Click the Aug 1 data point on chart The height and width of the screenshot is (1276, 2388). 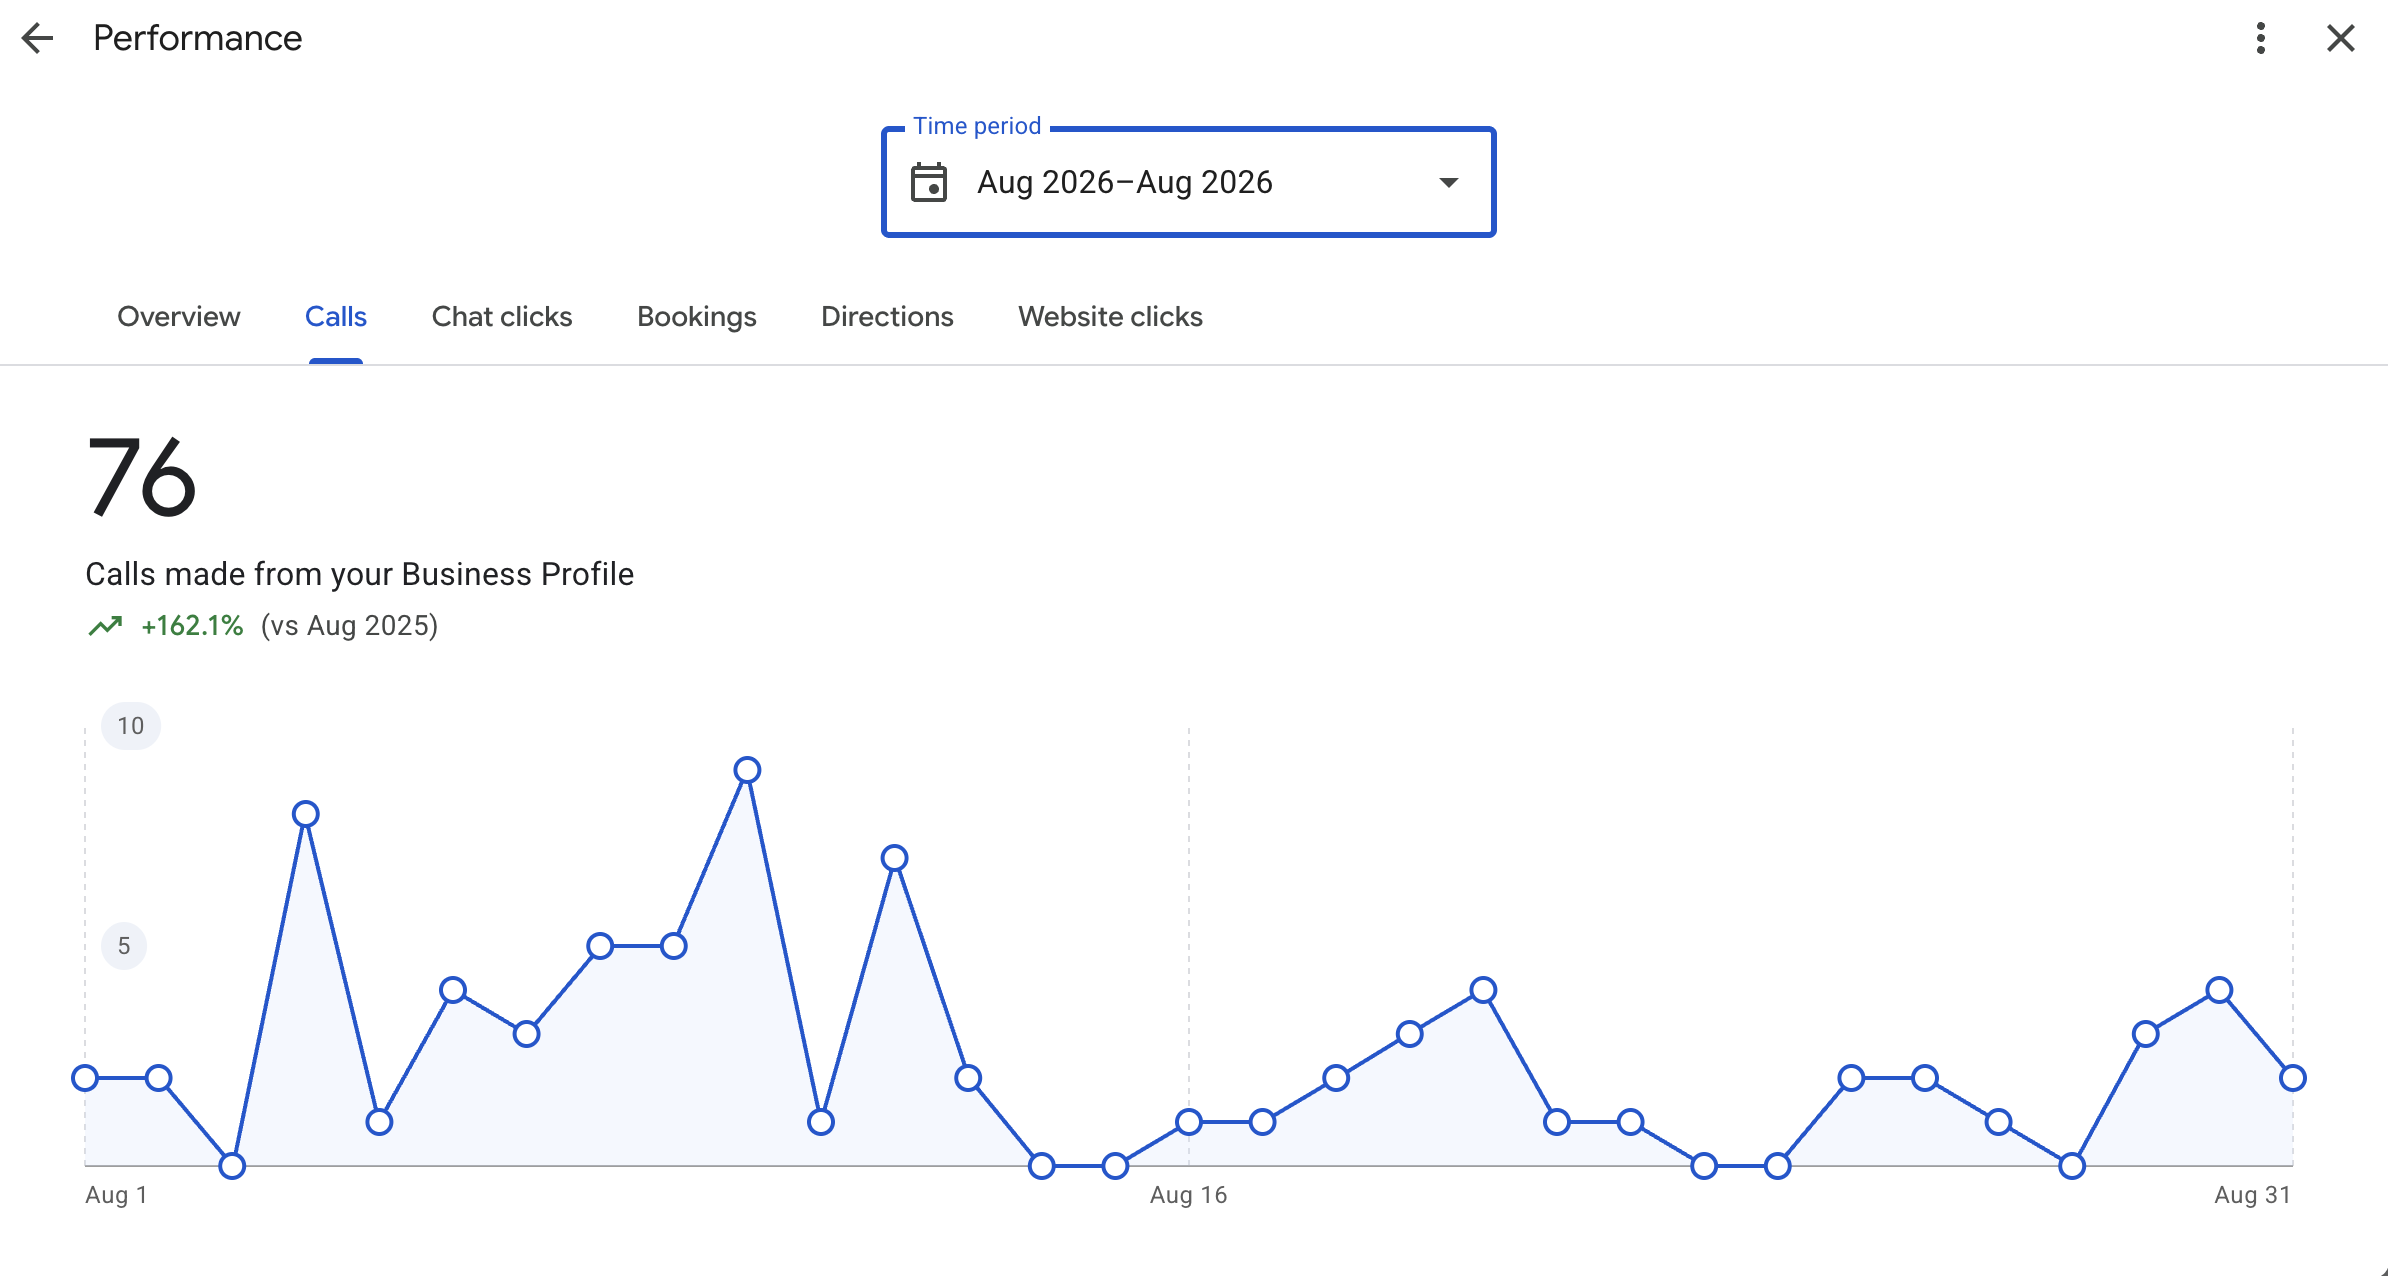point(85,1078)
